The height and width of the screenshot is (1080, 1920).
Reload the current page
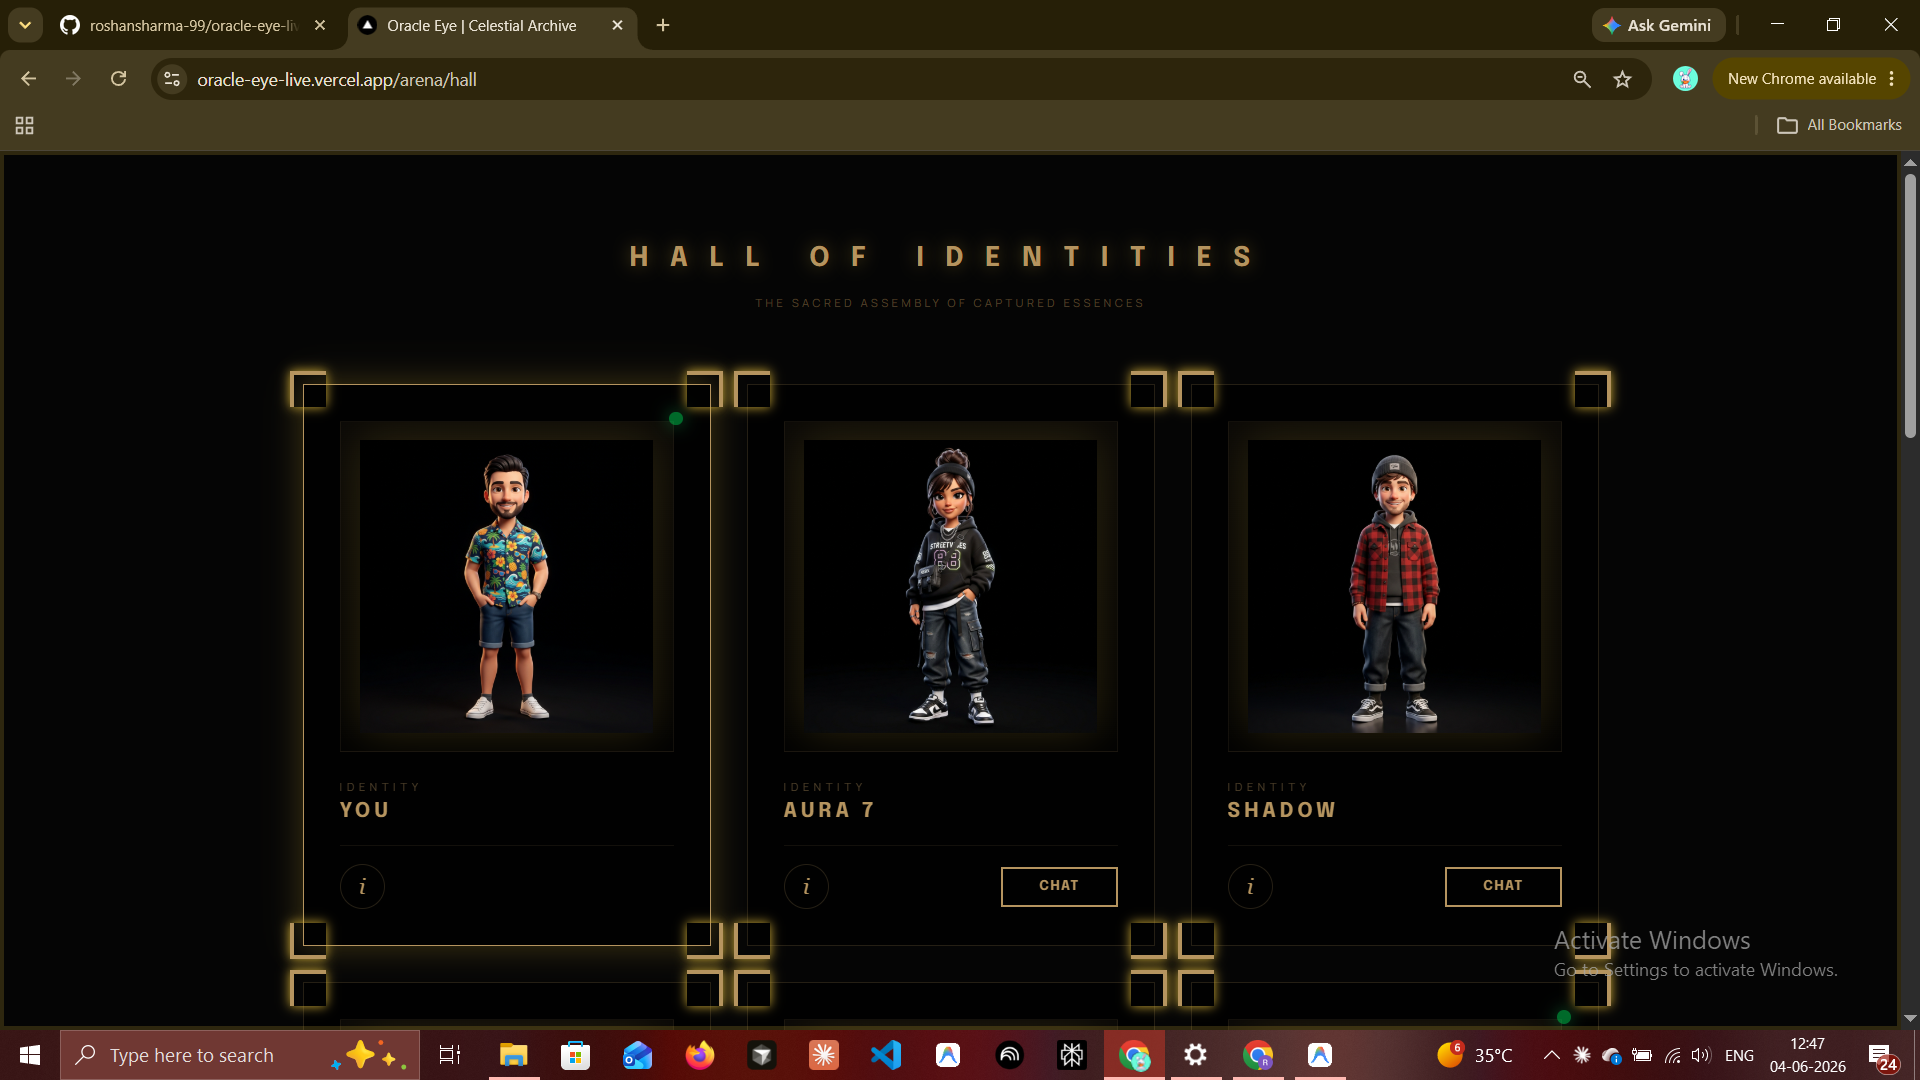[x=118, y=79]
